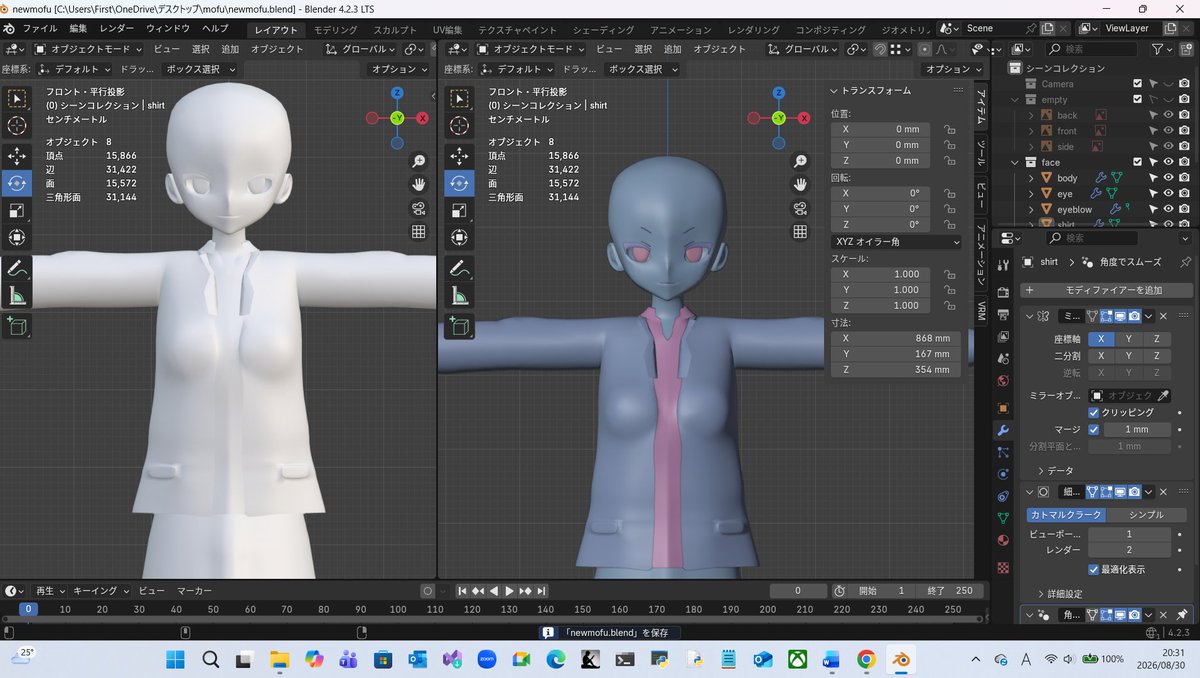Select the Move tool in left viewport

(17, 156)
